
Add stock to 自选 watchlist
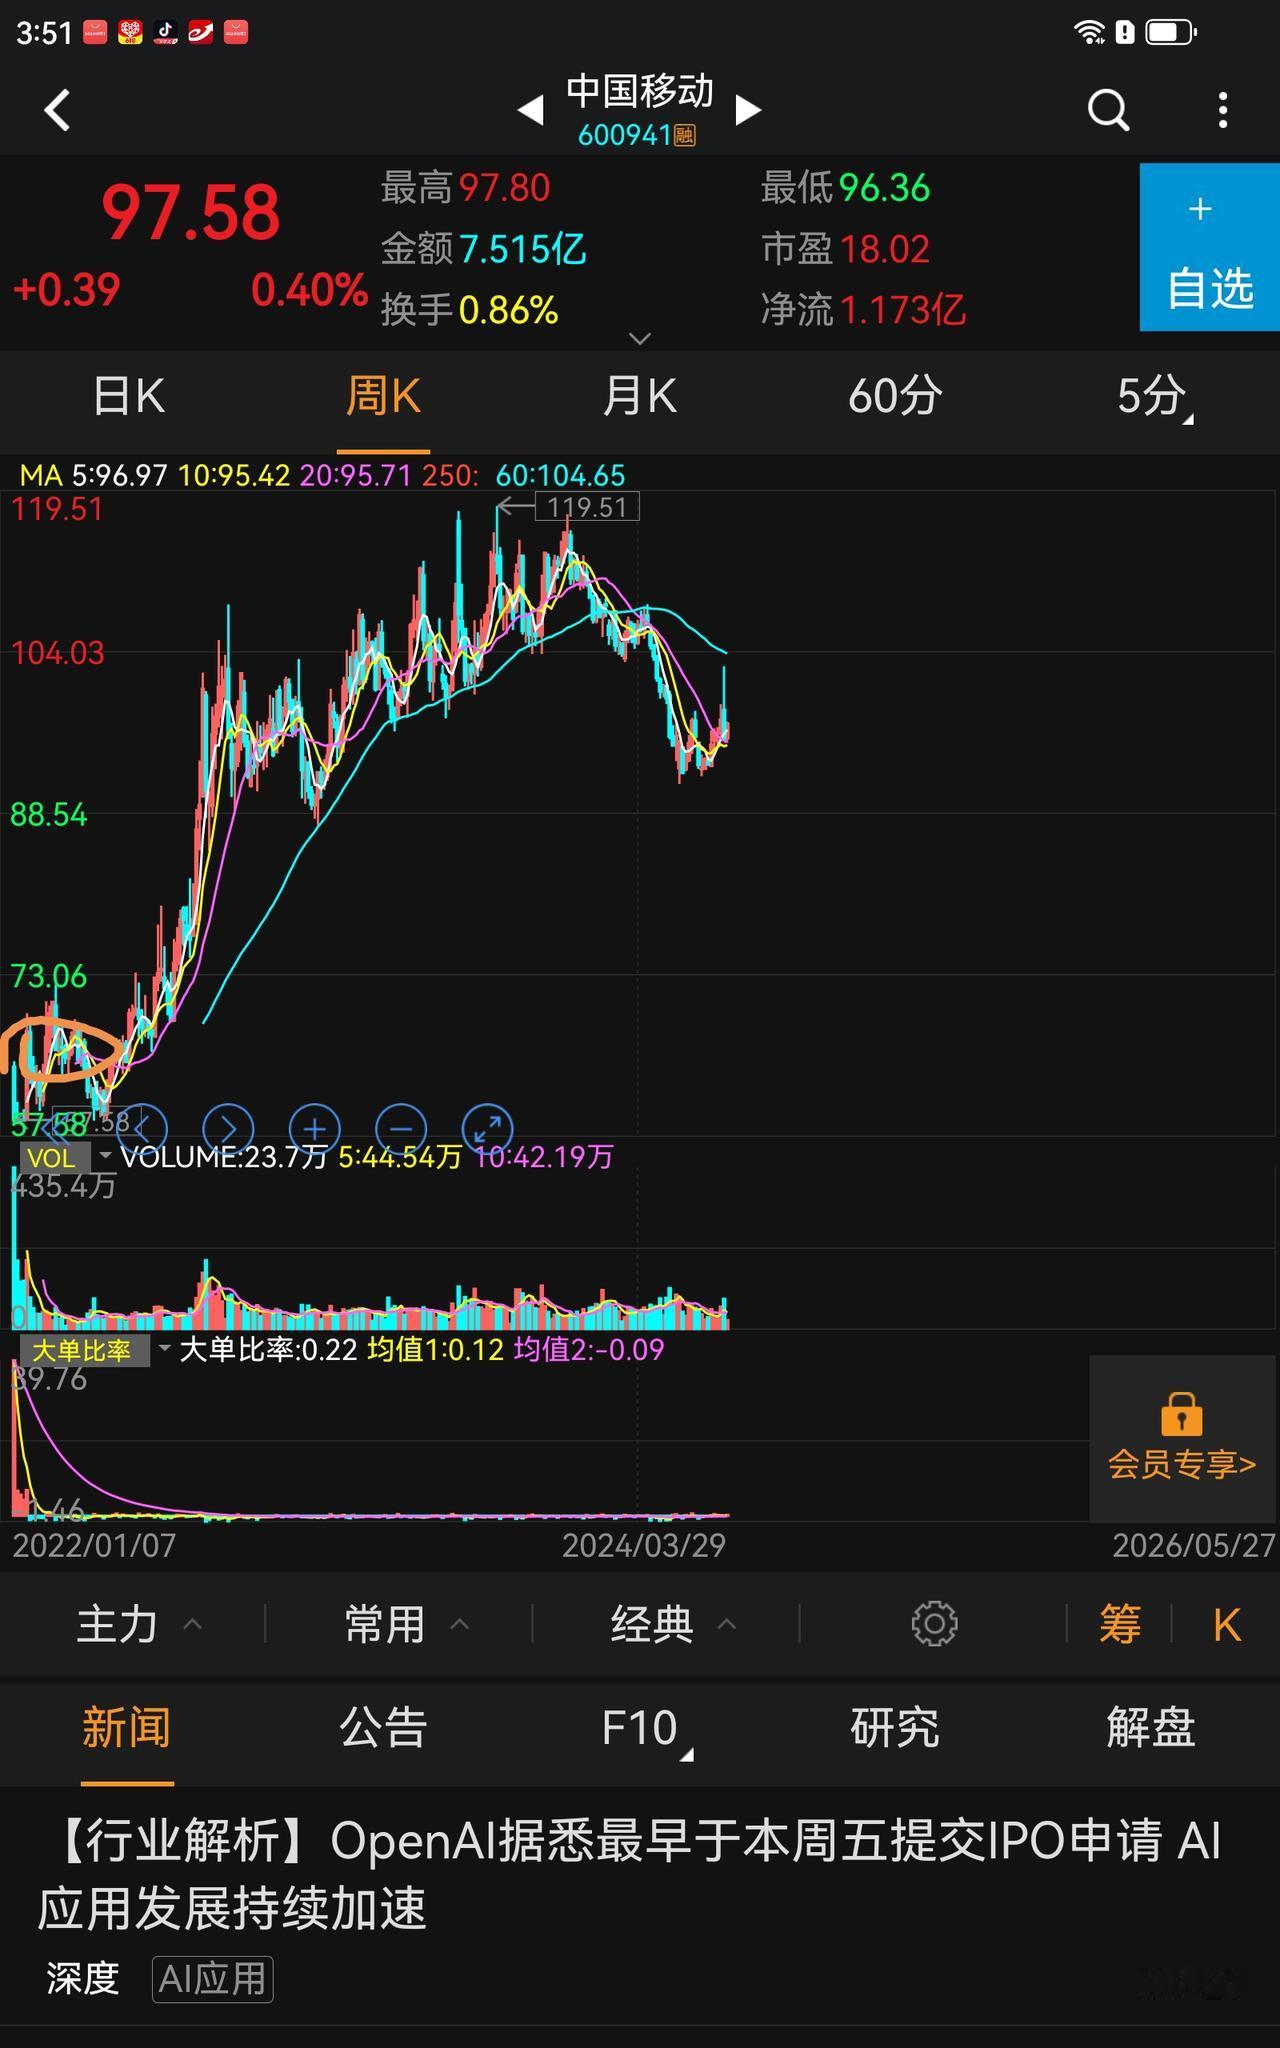click(x=1210, y=247)
